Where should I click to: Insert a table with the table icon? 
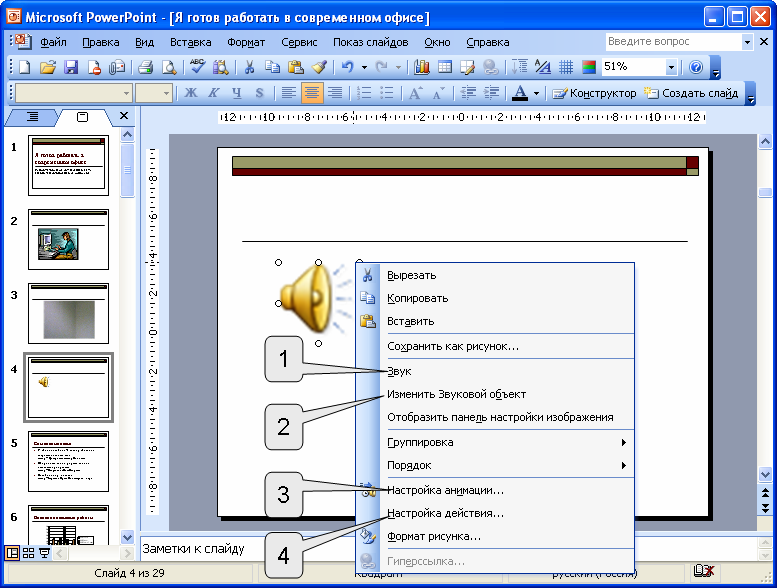point(445,67)
